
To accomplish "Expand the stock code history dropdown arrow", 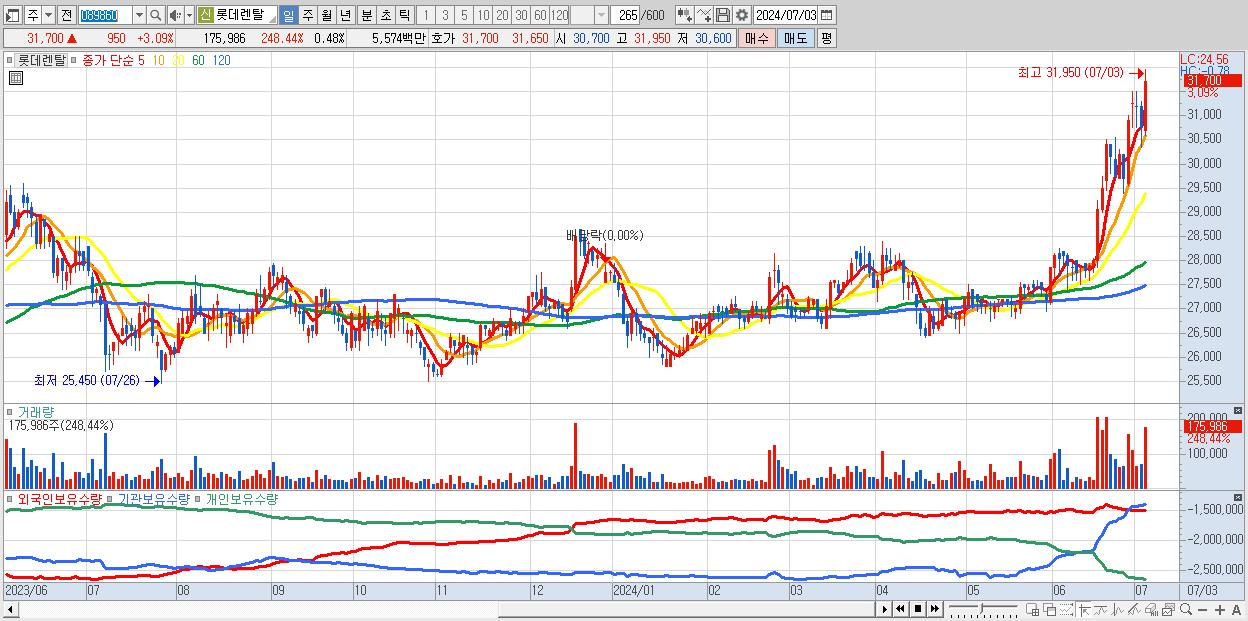I will tap(139, 15).
